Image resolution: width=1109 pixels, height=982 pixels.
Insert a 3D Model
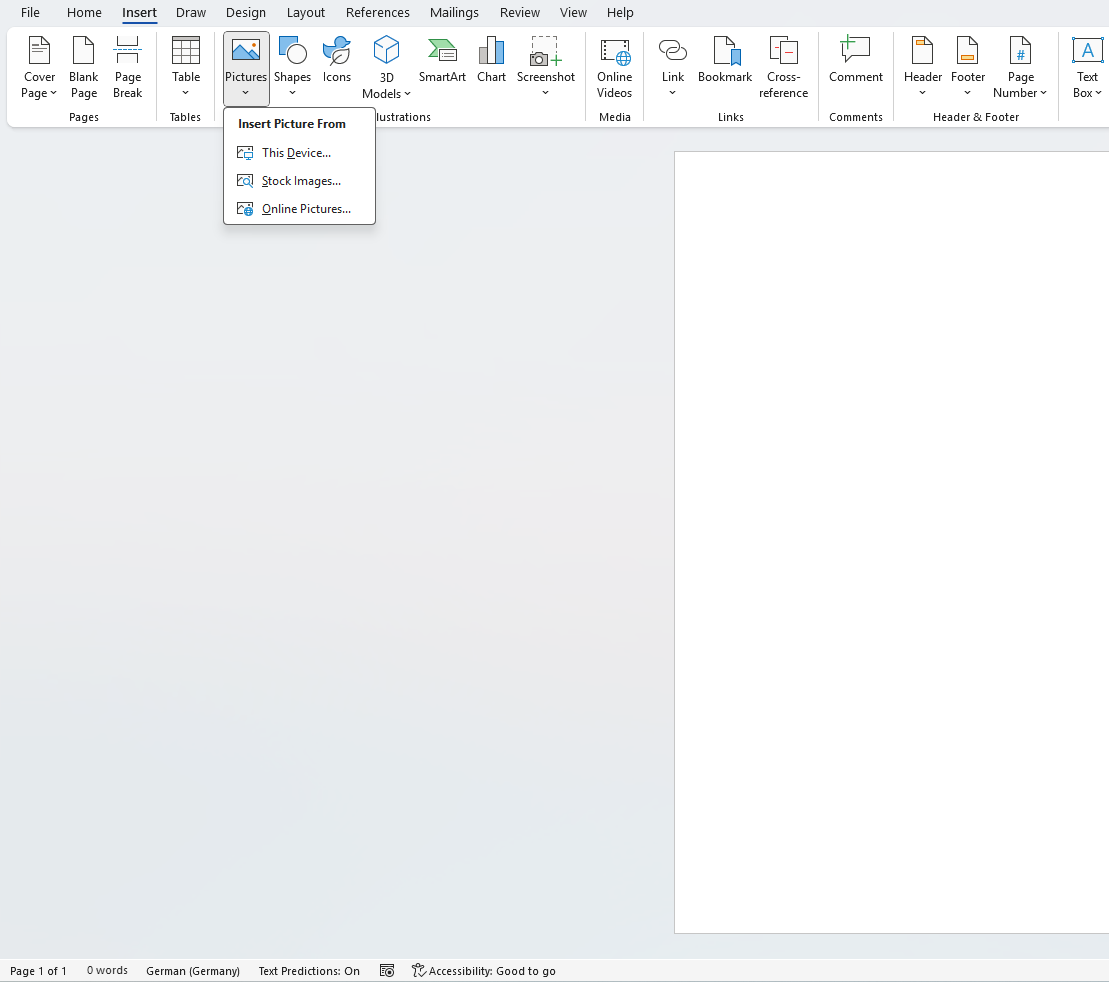(386, 68)
